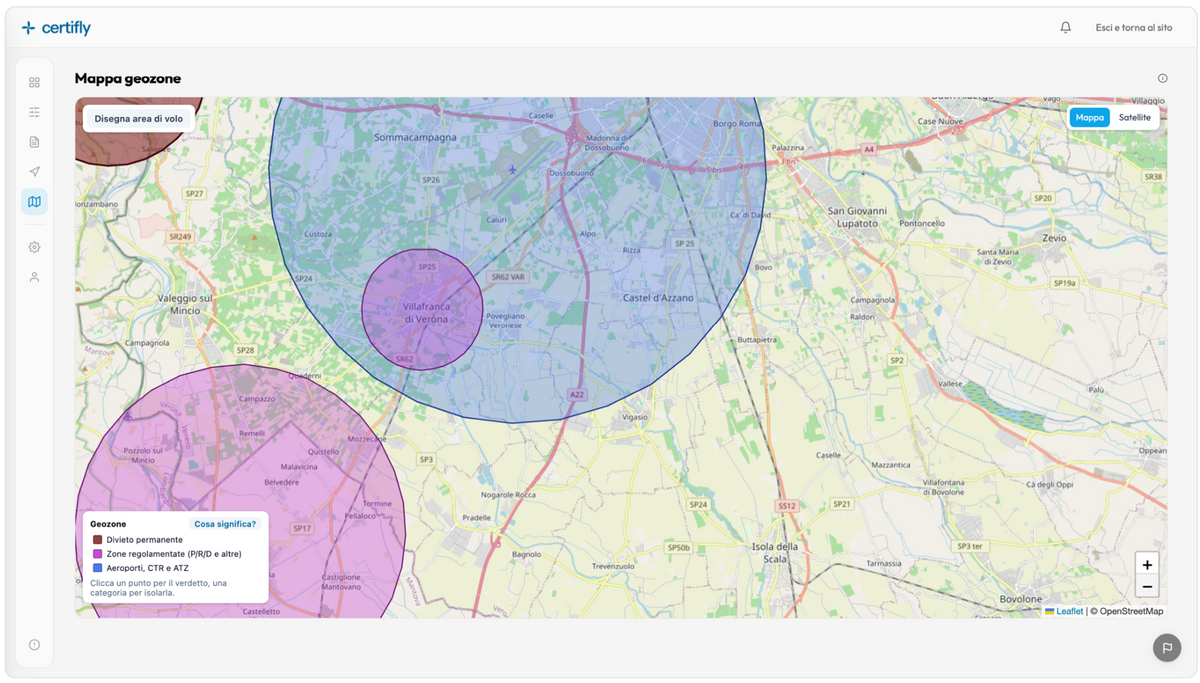Image resolution: width=1200 pixels, height=683 pixels.
Task: Click the Zevio label on the map
Action: click(x=1054, y=239)
